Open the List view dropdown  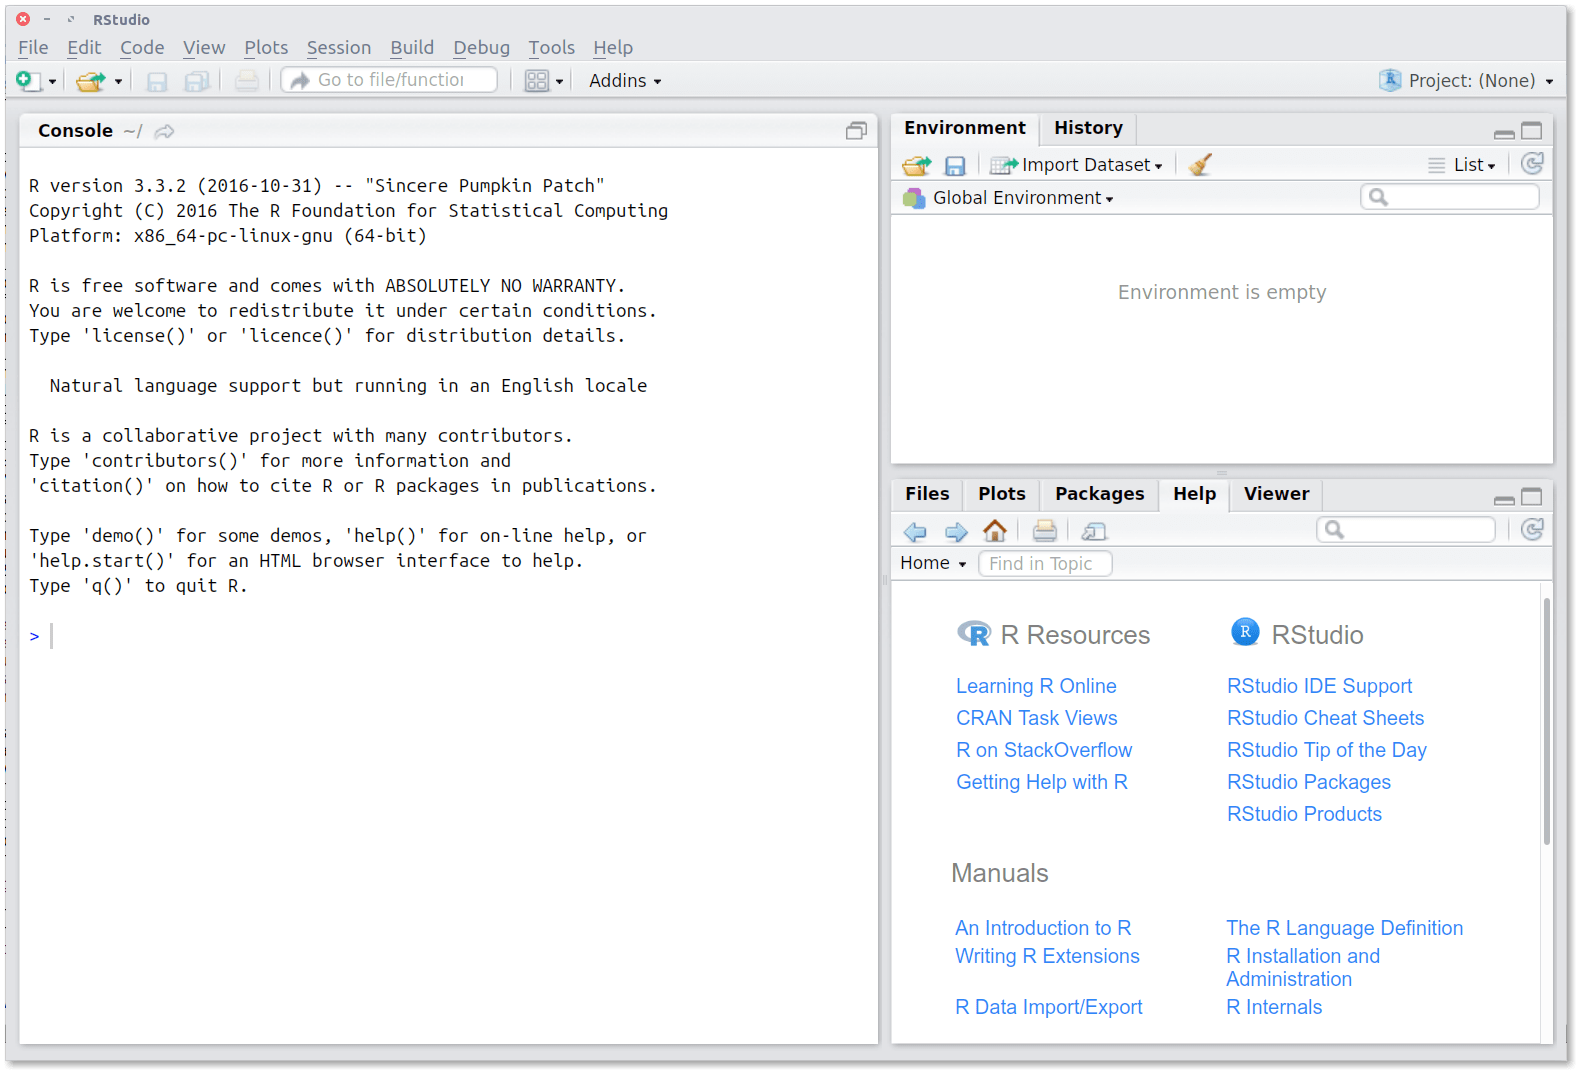point(1462,165)
